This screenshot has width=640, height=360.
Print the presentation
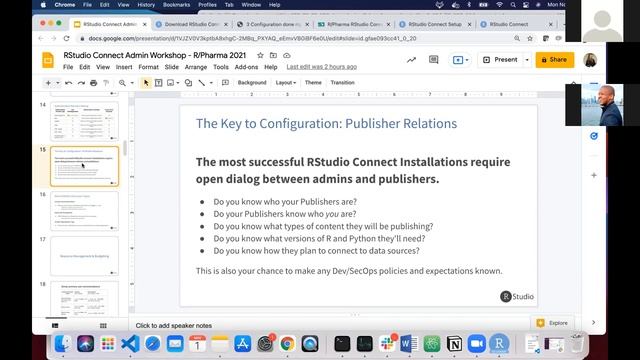pyautogui.click(x=93, y=83)
